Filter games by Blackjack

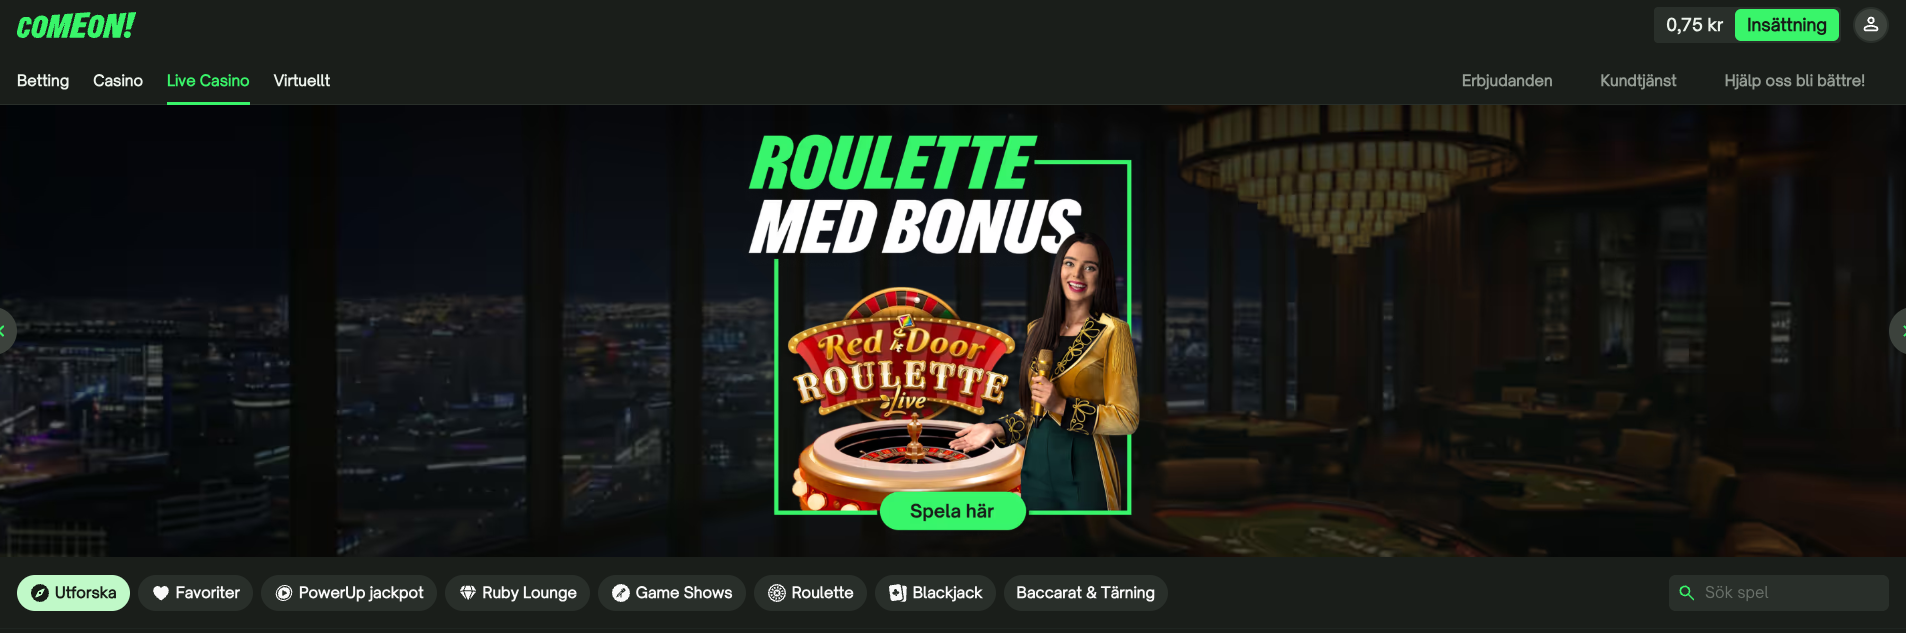935,593
